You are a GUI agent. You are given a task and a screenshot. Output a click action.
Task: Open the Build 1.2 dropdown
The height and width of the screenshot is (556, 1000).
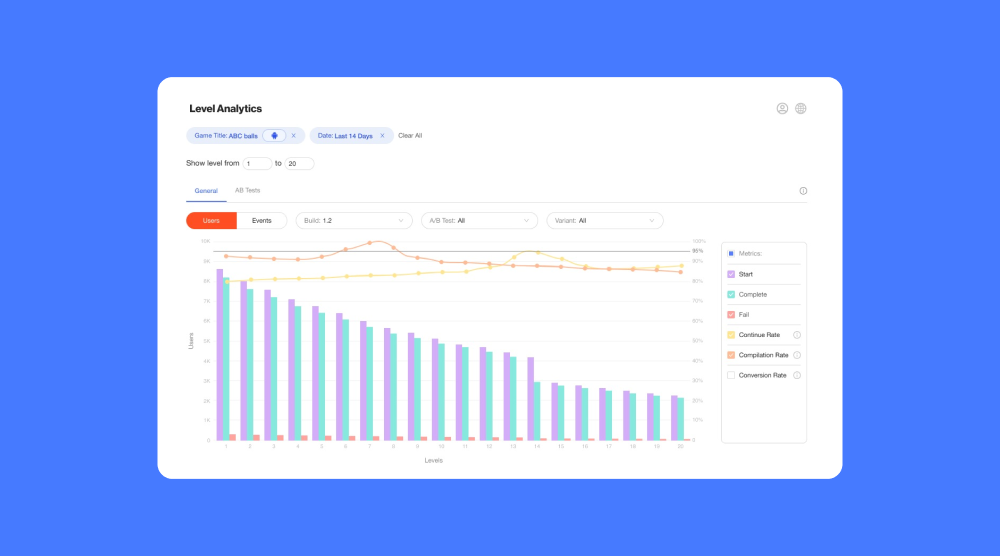pos(354,220)
